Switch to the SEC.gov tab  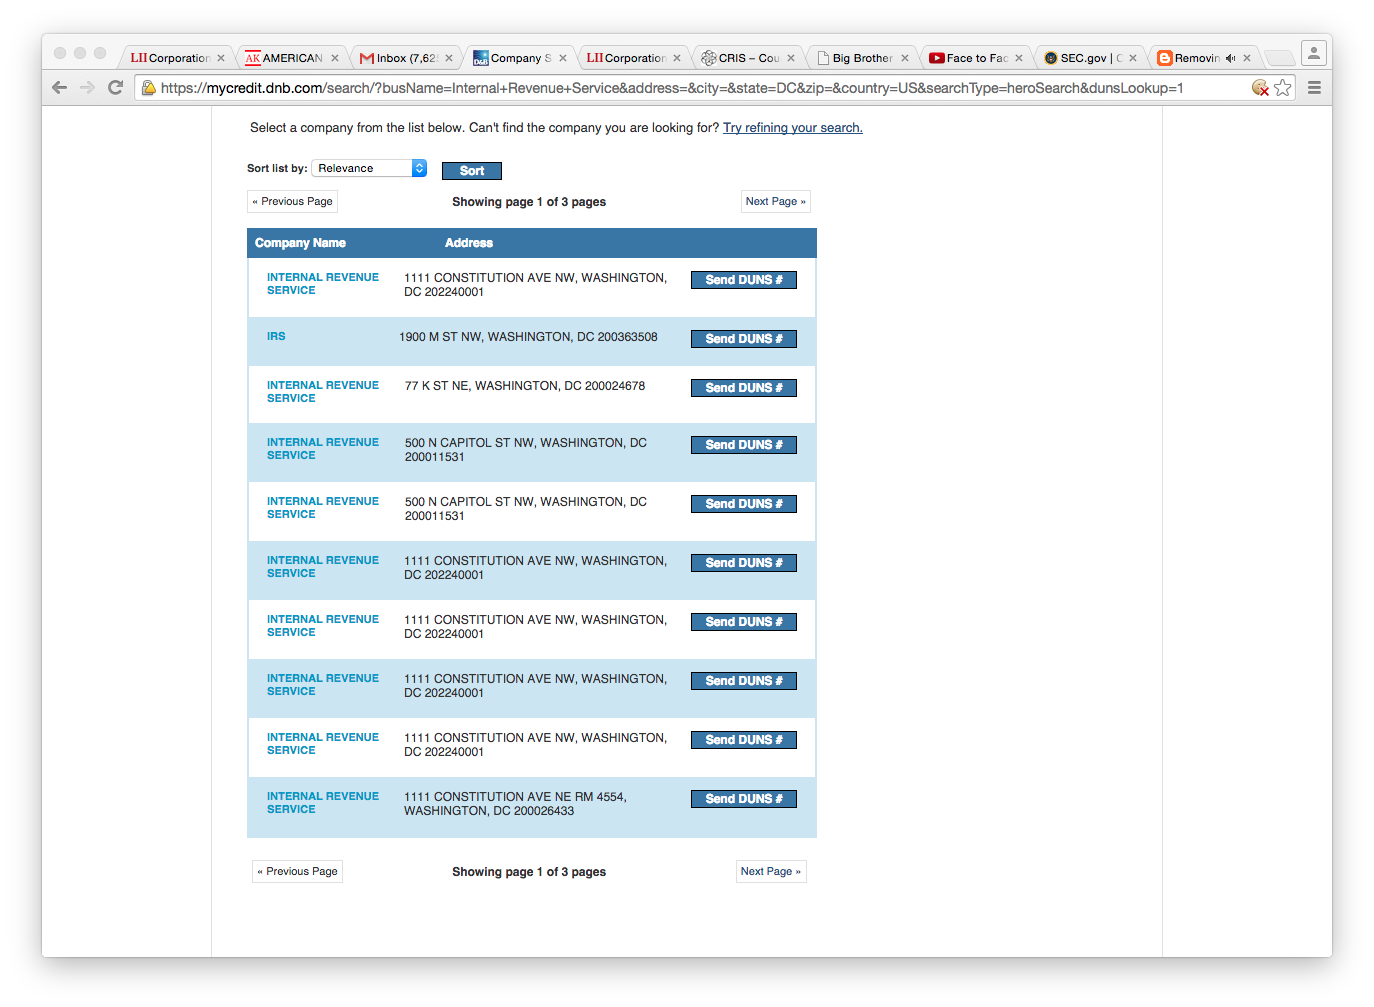pyautogui.click(x=1085, y=58)
